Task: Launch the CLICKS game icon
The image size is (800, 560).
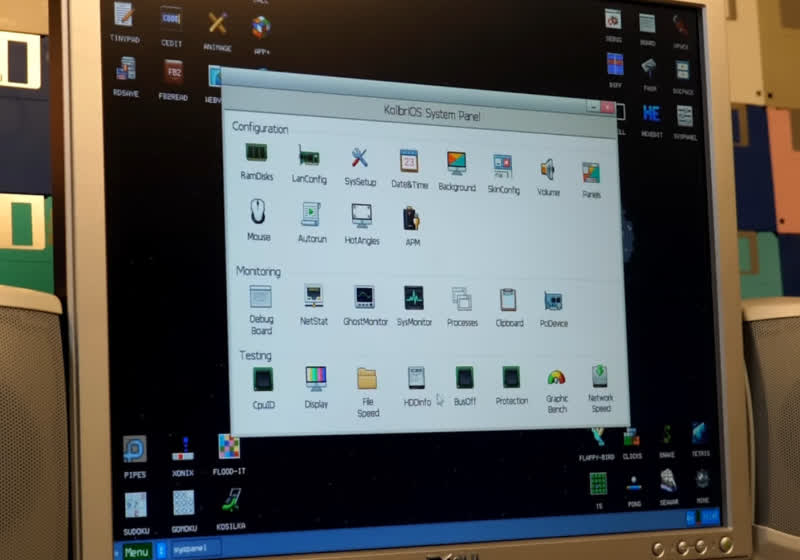Action: (632, 444)
